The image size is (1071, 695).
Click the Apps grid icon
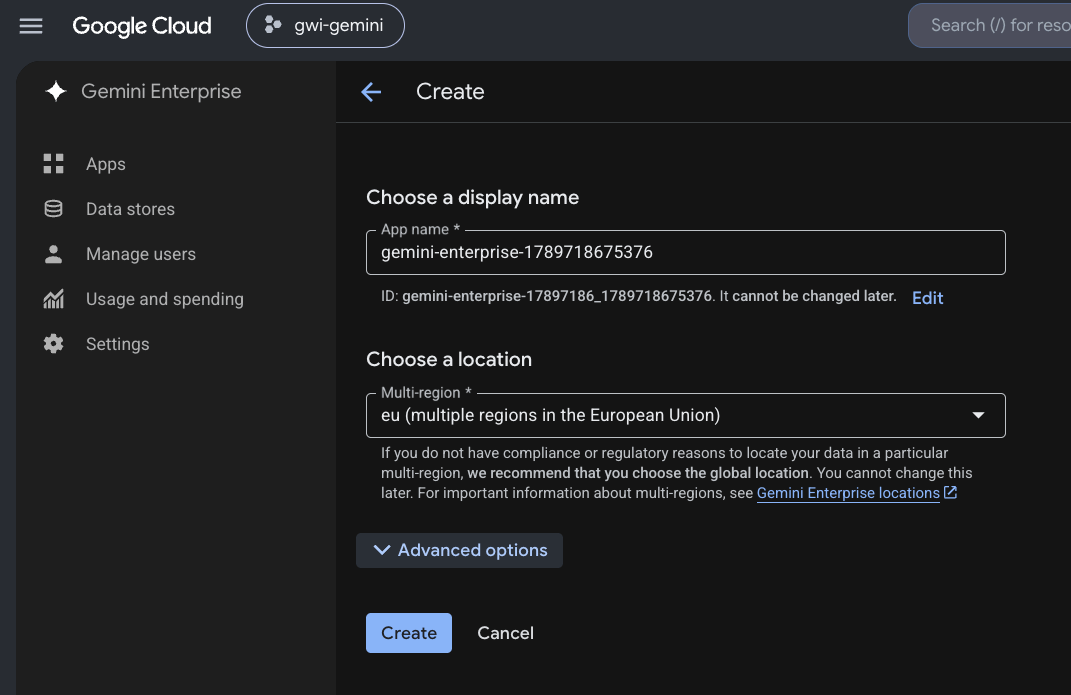[53, 164]
